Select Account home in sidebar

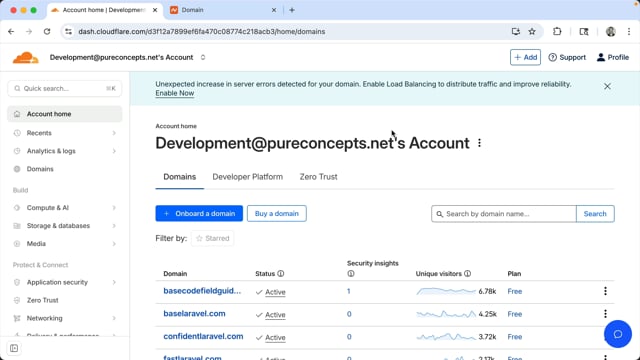(x=64, y=114)
